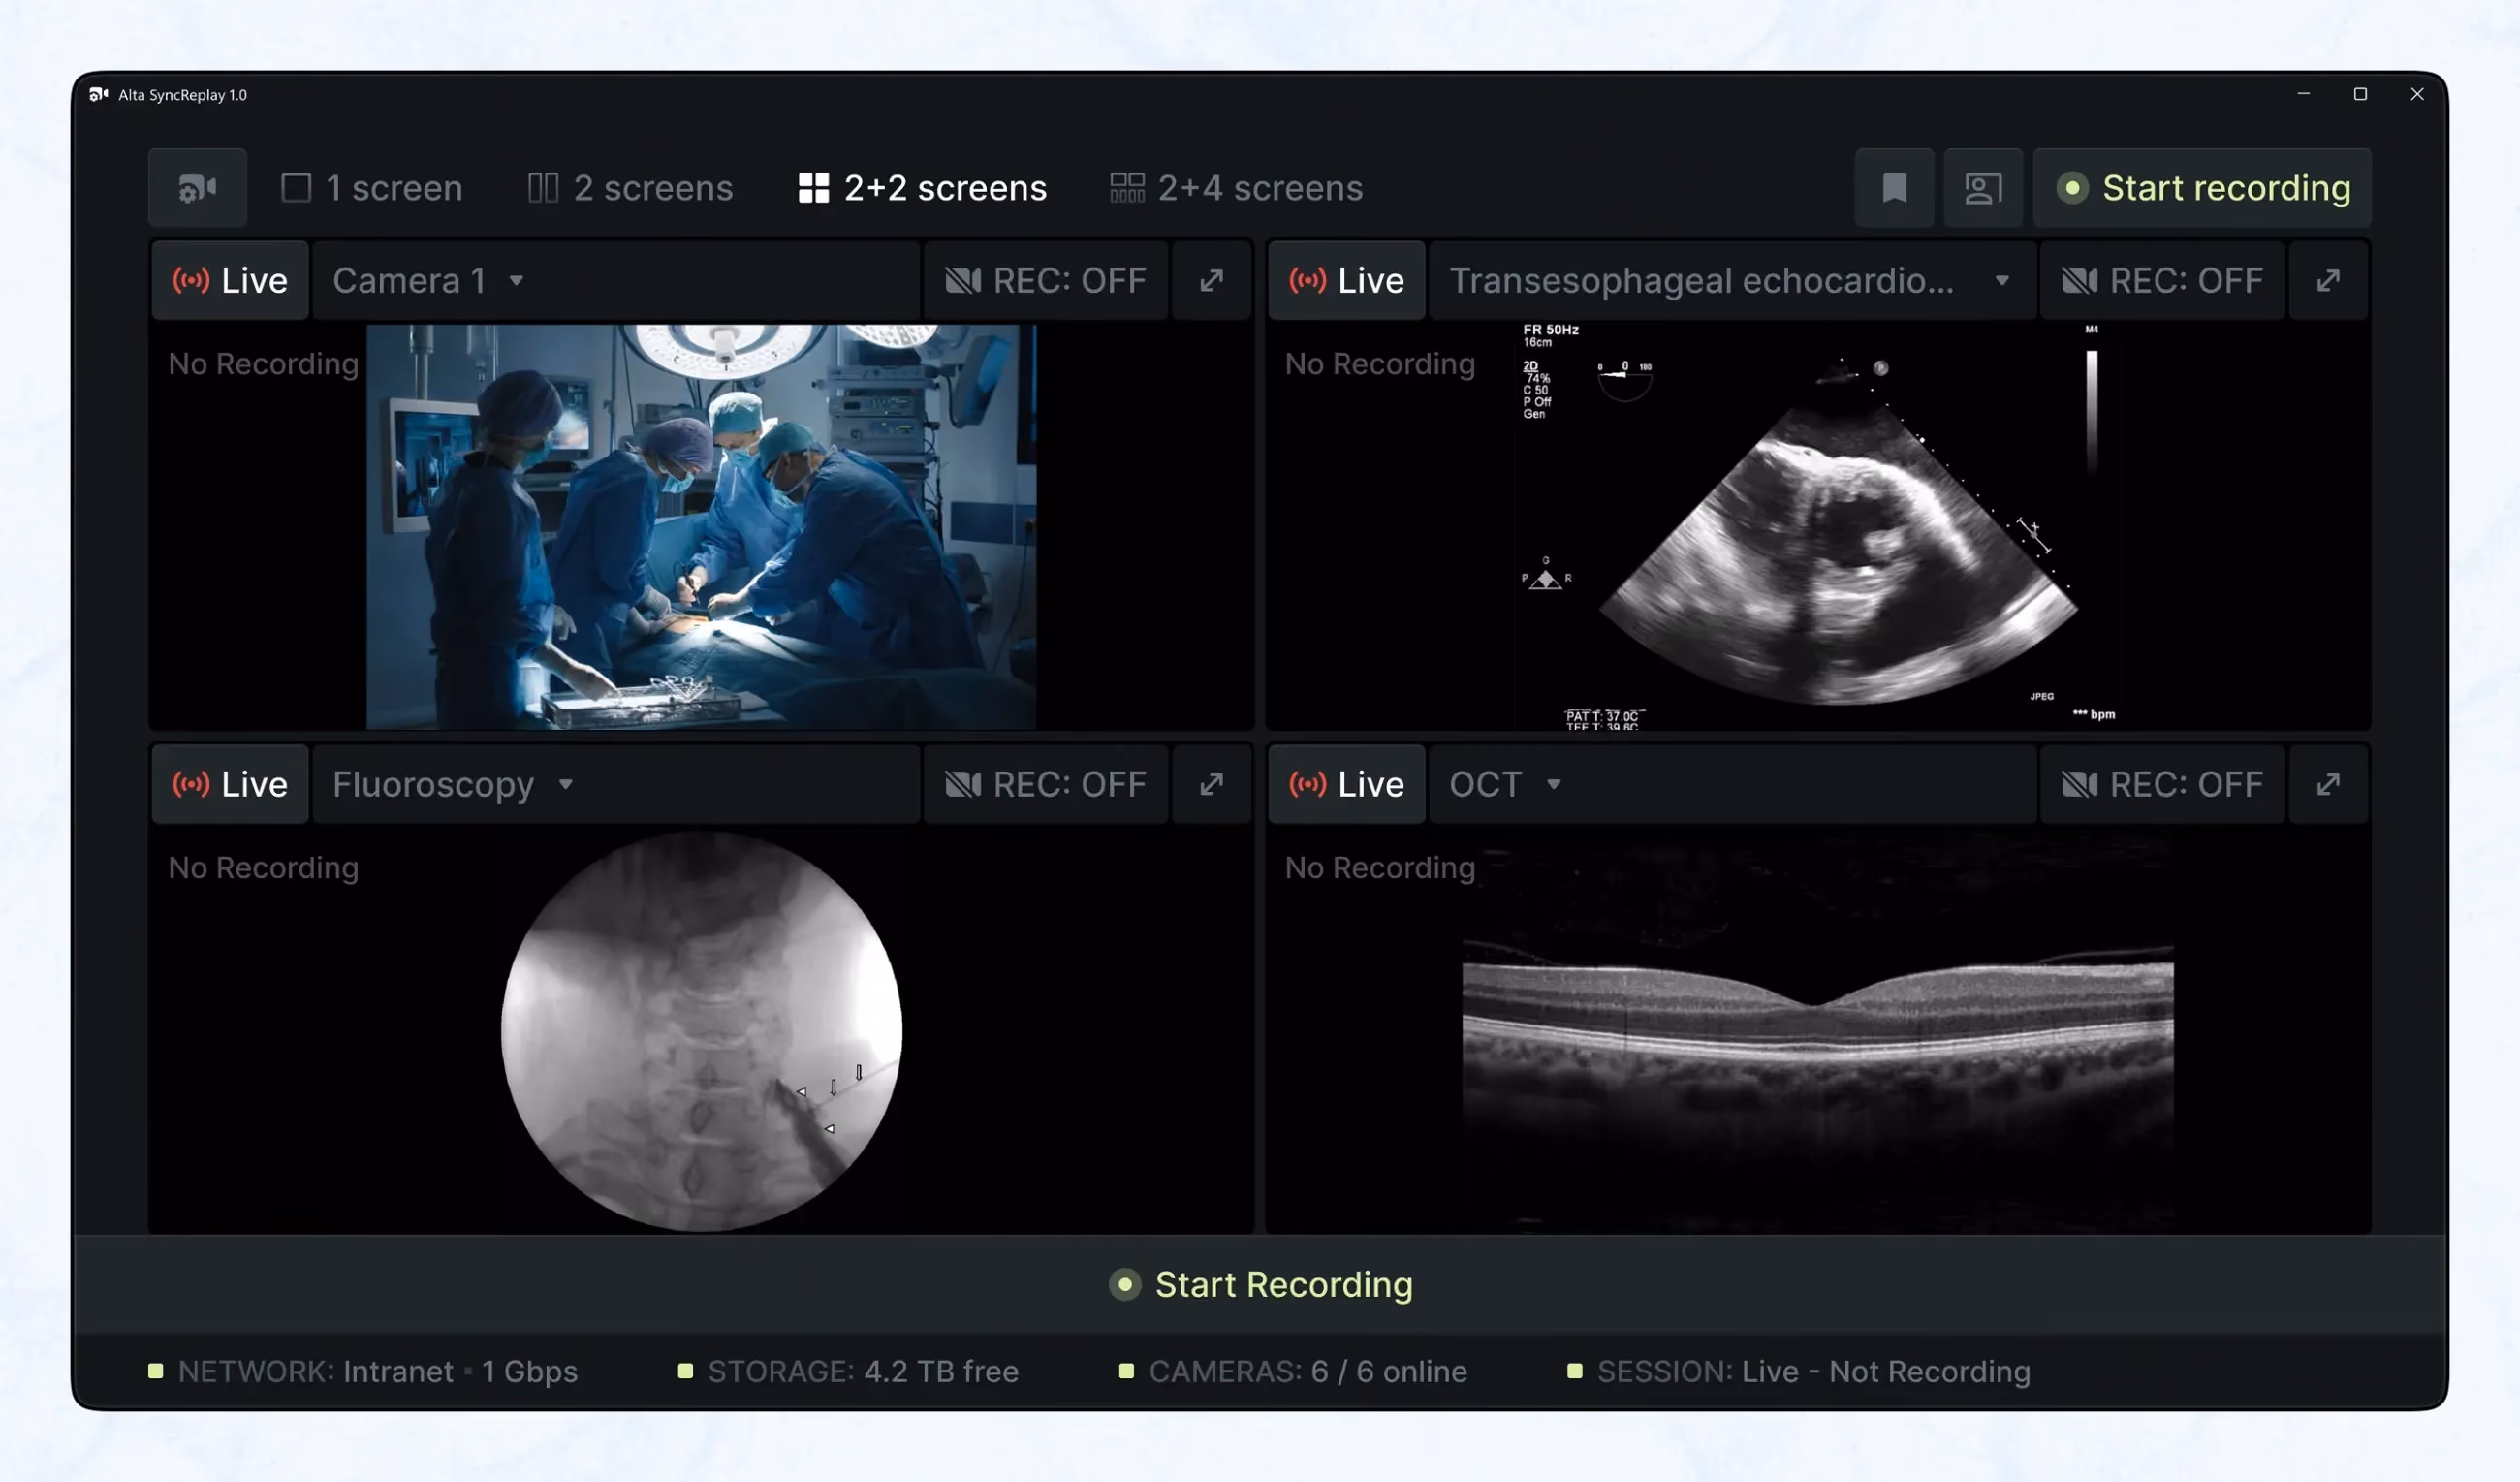Open the camera setup icon button

(x=197, y=188)
